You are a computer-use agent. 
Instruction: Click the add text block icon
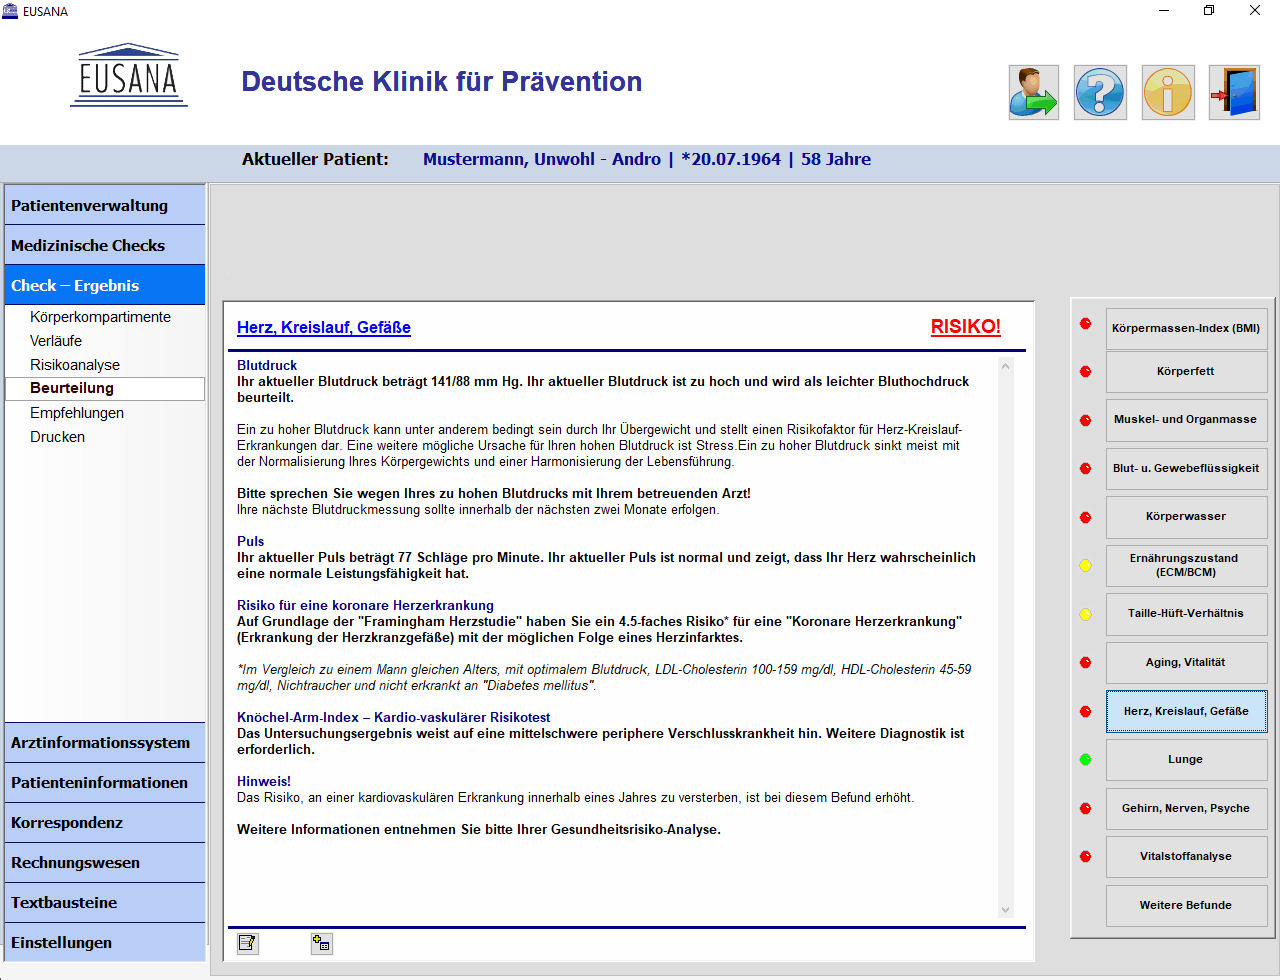[x=321, y=943]
